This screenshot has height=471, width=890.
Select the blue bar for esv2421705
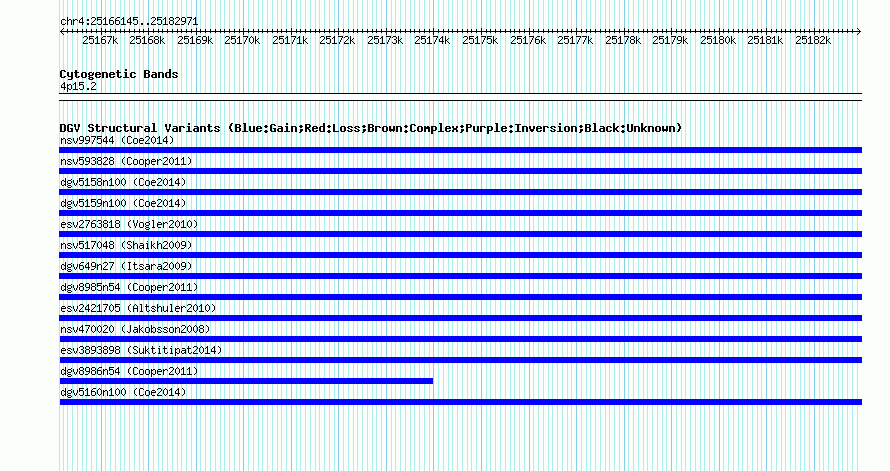tap(461, 318)
